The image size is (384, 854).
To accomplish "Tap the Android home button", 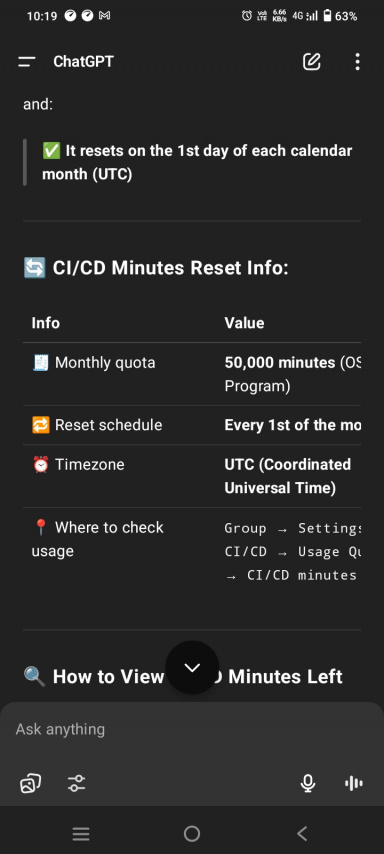I will click(192, 833).
